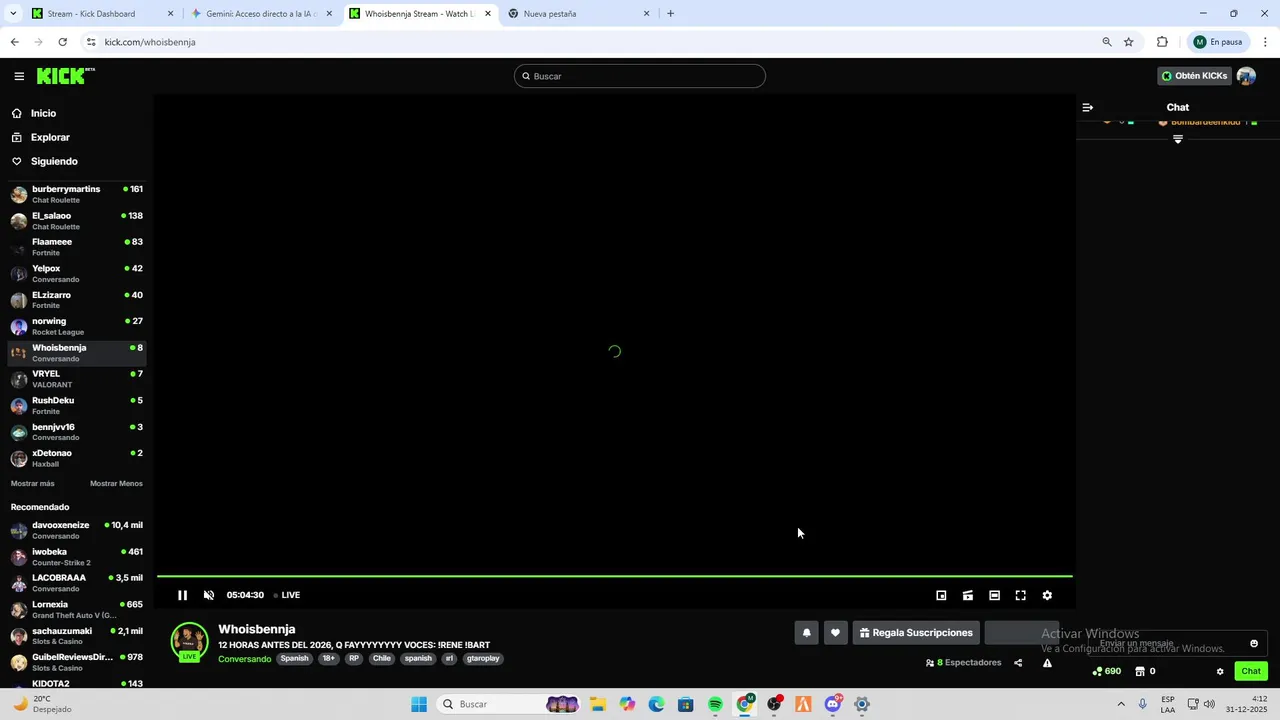
Task: Go to Kick home via logo
Action: click(x=65, y=76)
